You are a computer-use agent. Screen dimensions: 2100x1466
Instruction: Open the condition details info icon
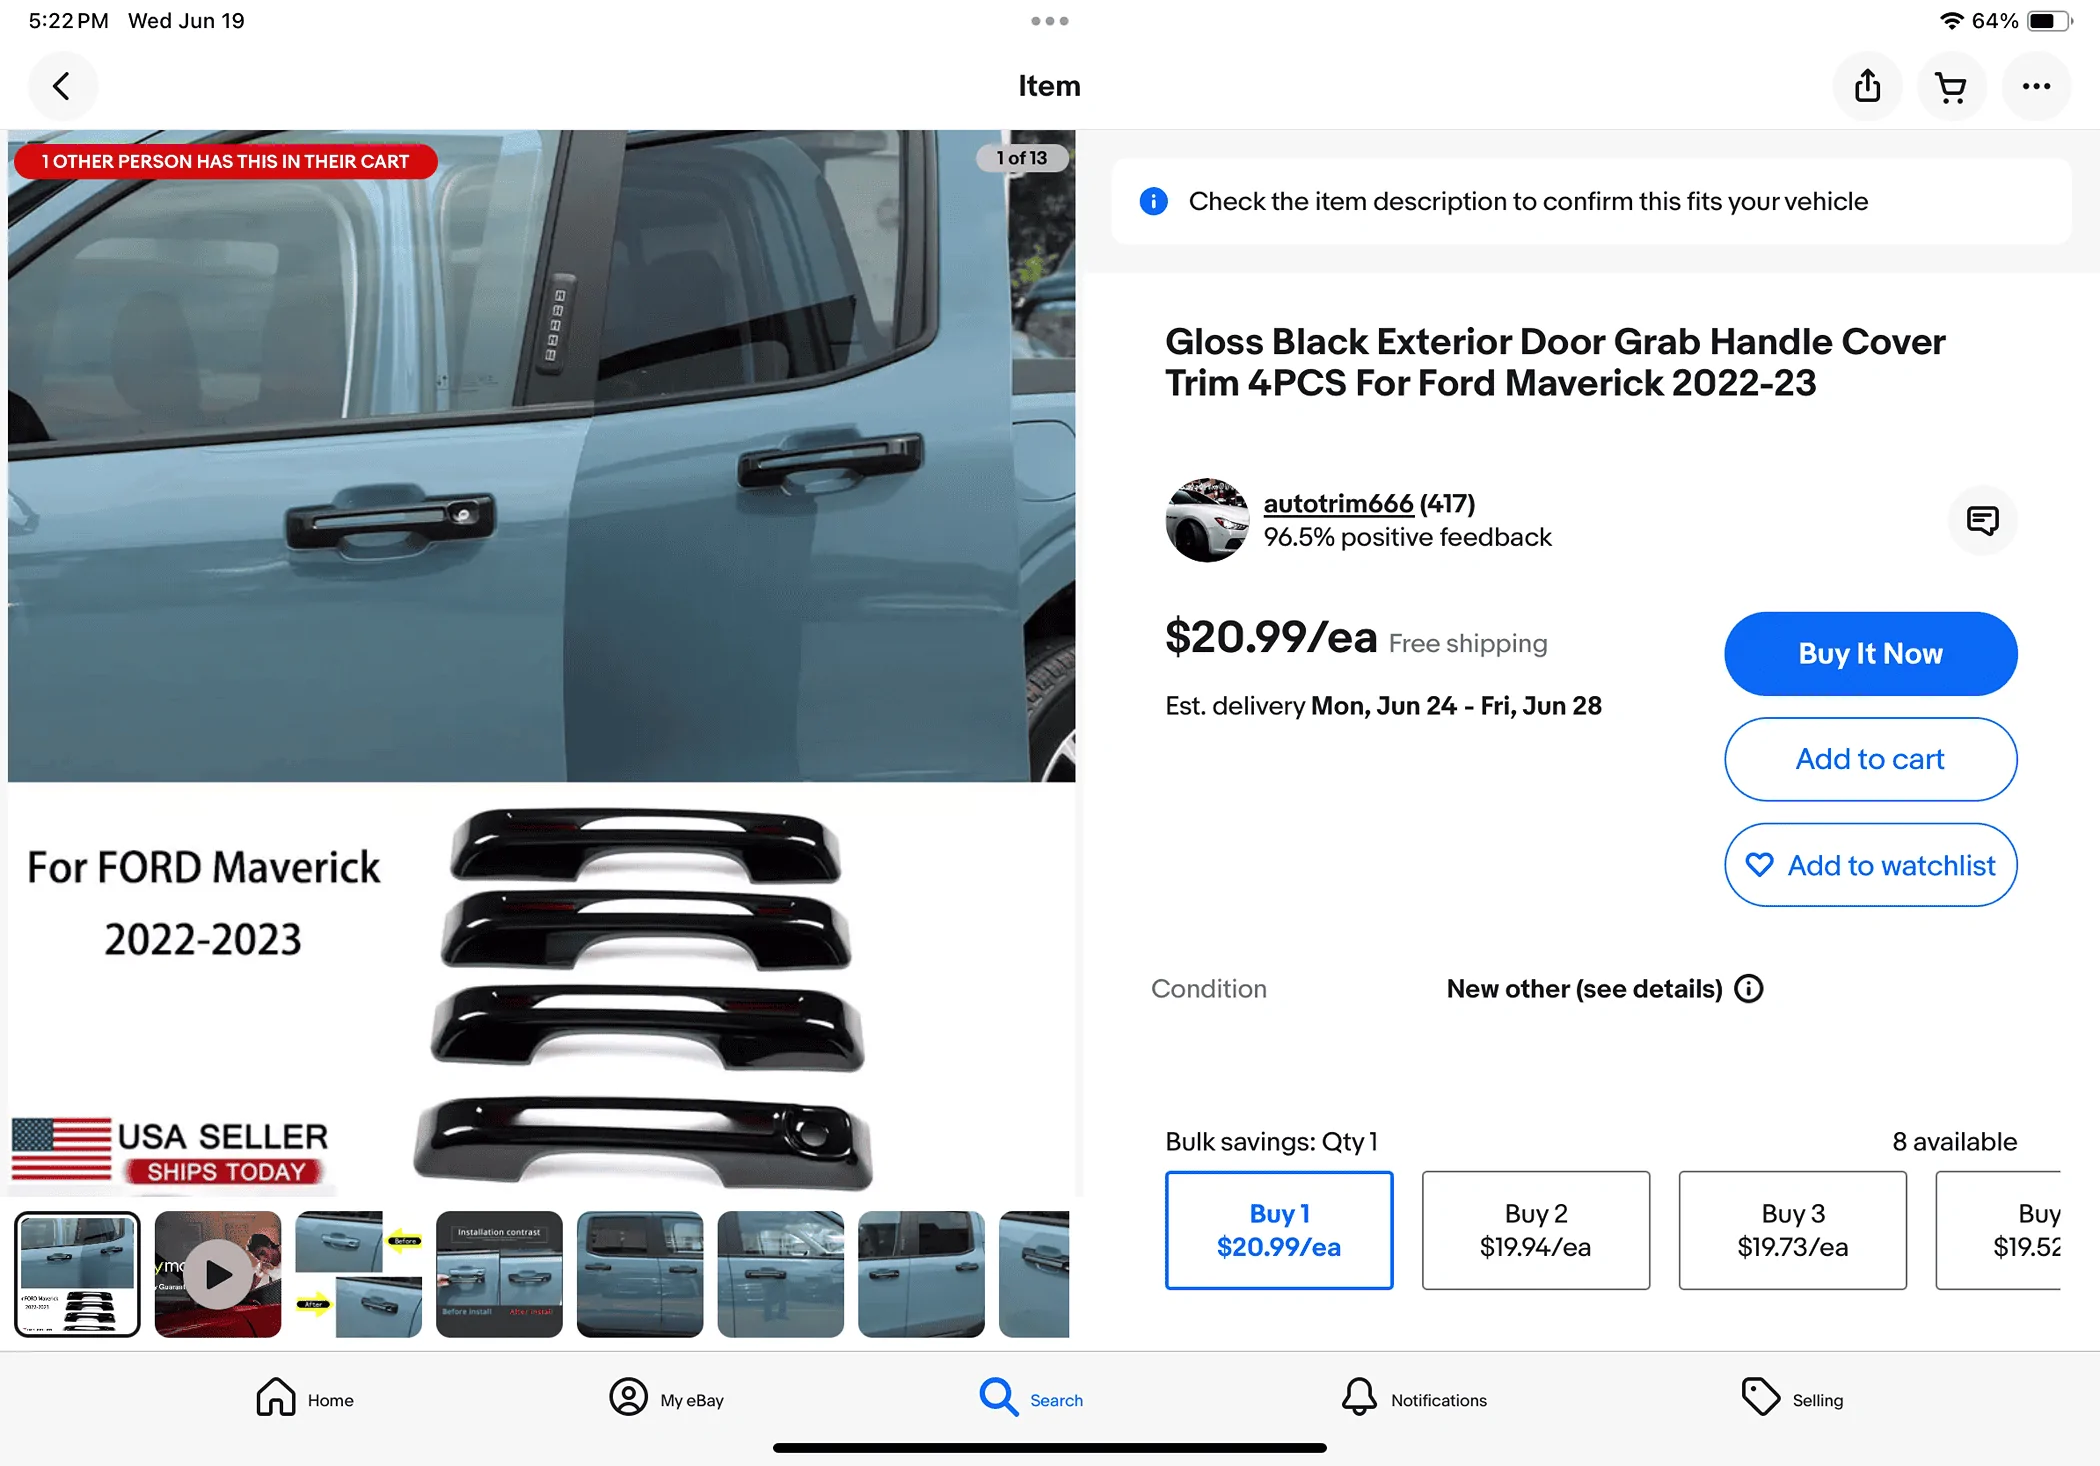[x=1748, y=989]
